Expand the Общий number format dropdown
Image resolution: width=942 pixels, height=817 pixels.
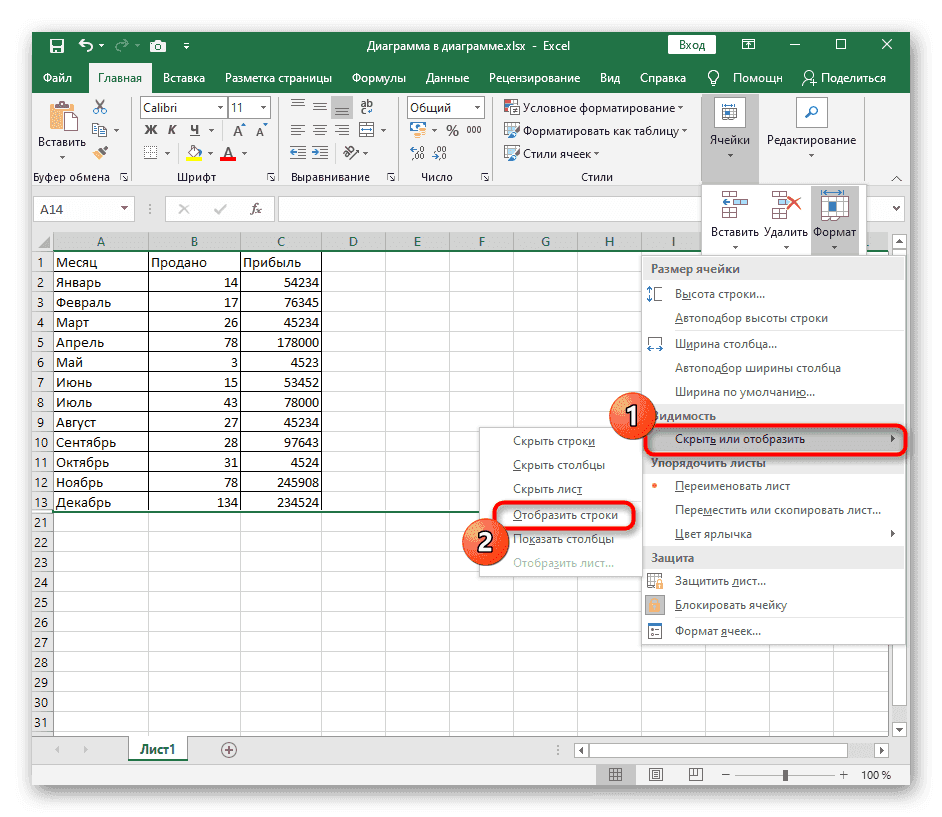tap(479, 108)
